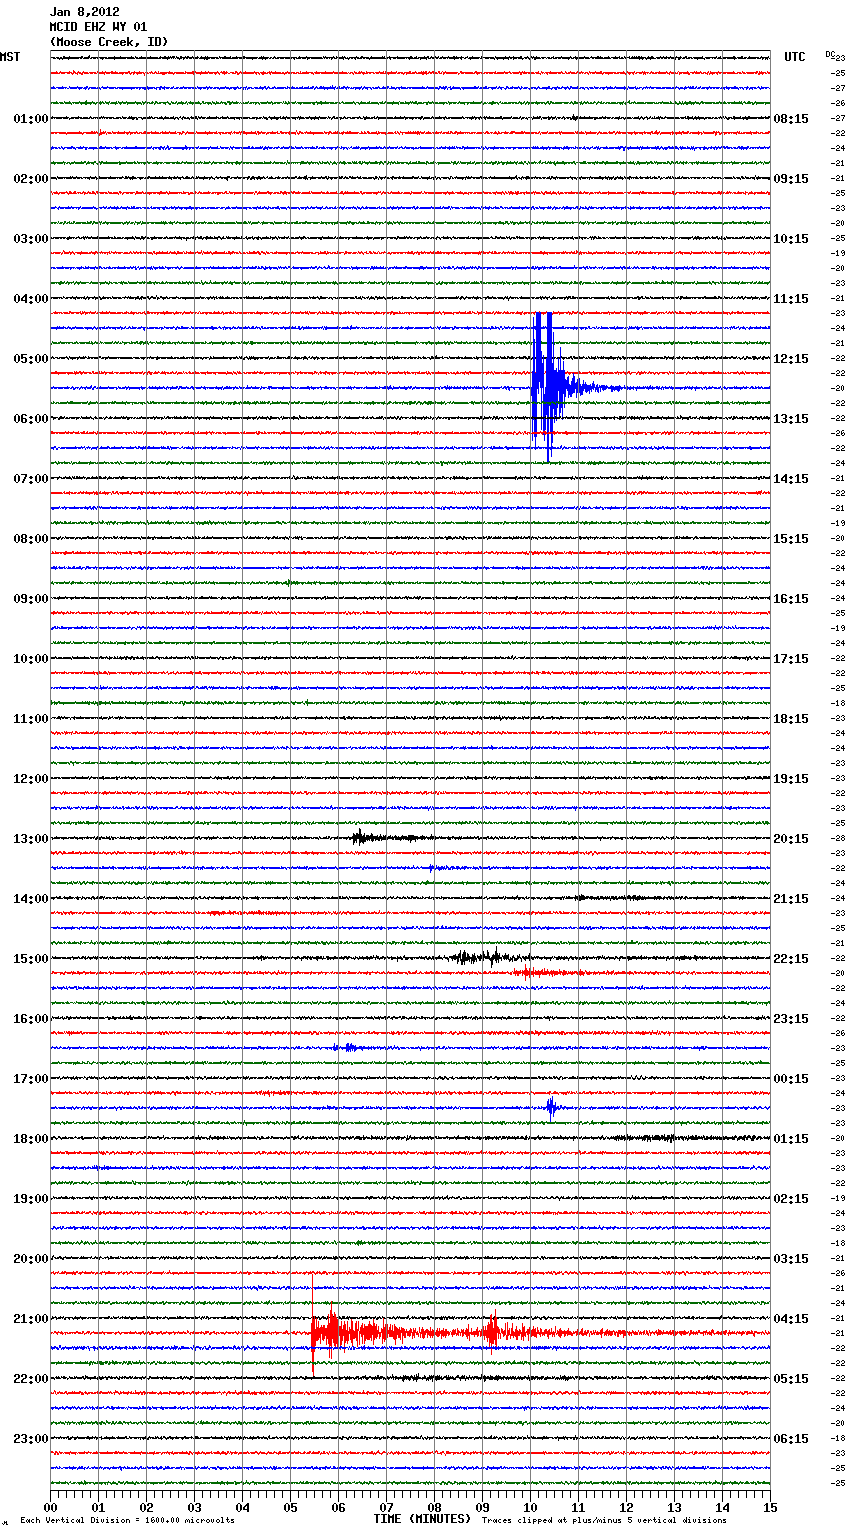Viewport: 850px width, 1534px height.
Task: Click the date label 'Jan 8,2012'
Action: click(x=84, y=12)
